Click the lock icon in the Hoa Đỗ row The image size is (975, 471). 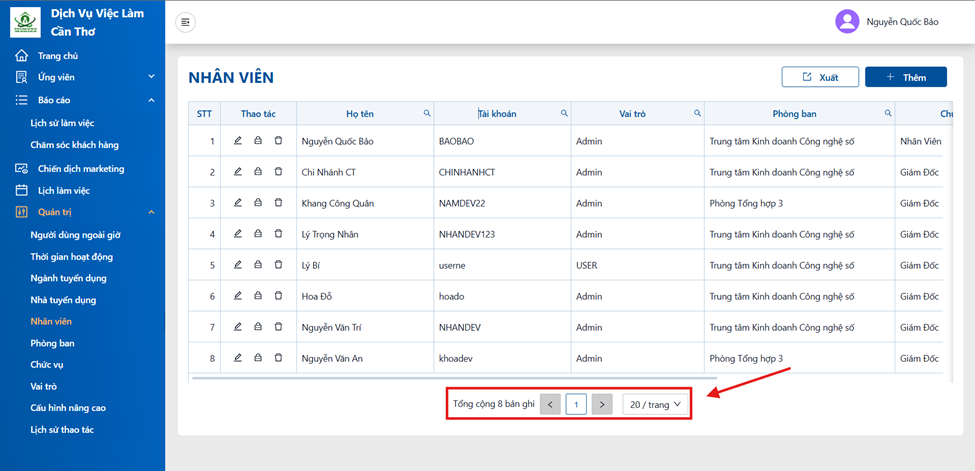click(257, 296)
